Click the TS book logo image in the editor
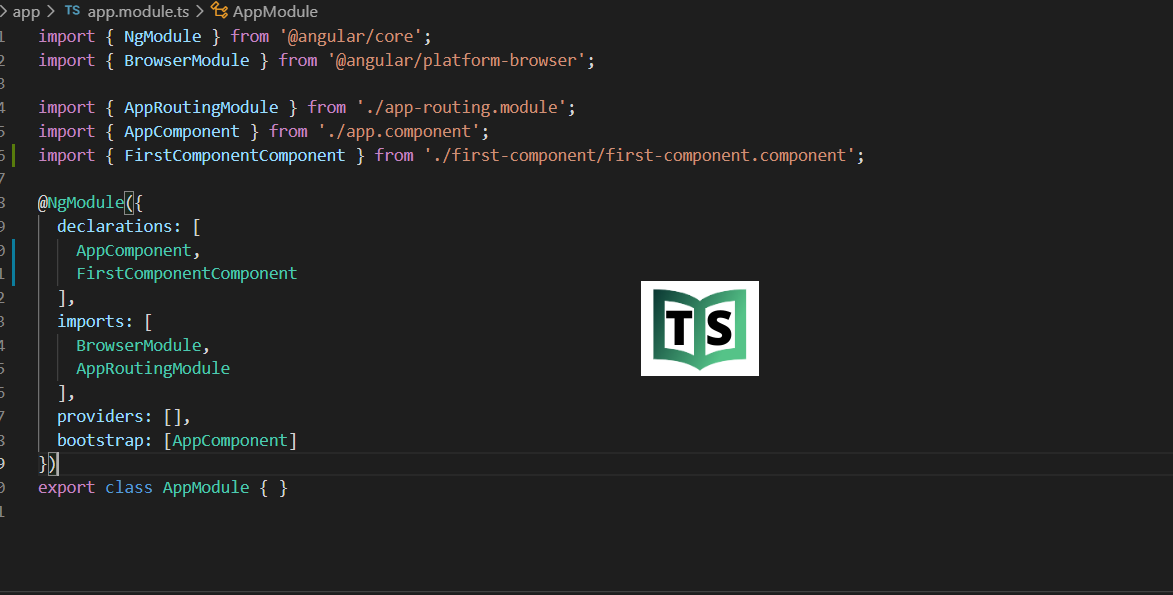 [699, 328]
